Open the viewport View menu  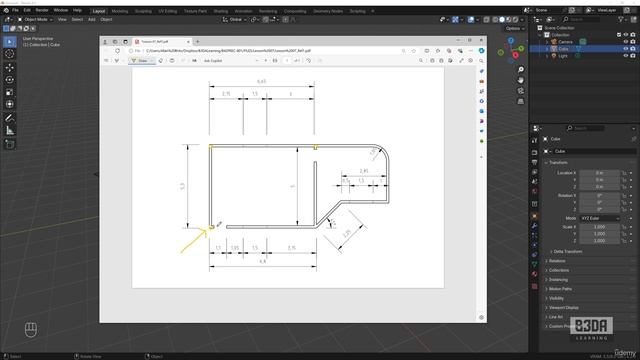(x=62, y=19)
